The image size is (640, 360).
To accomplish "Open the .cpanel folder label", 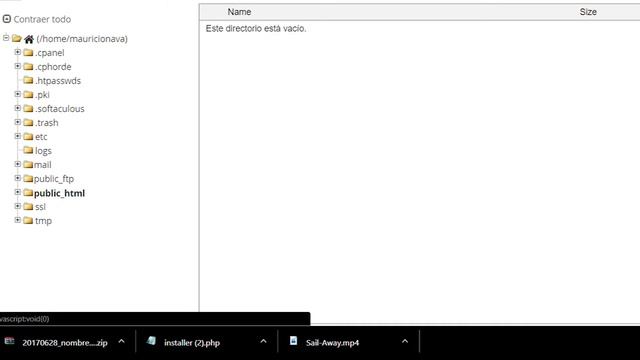I will pyautogui.click(x=50, y=53).
